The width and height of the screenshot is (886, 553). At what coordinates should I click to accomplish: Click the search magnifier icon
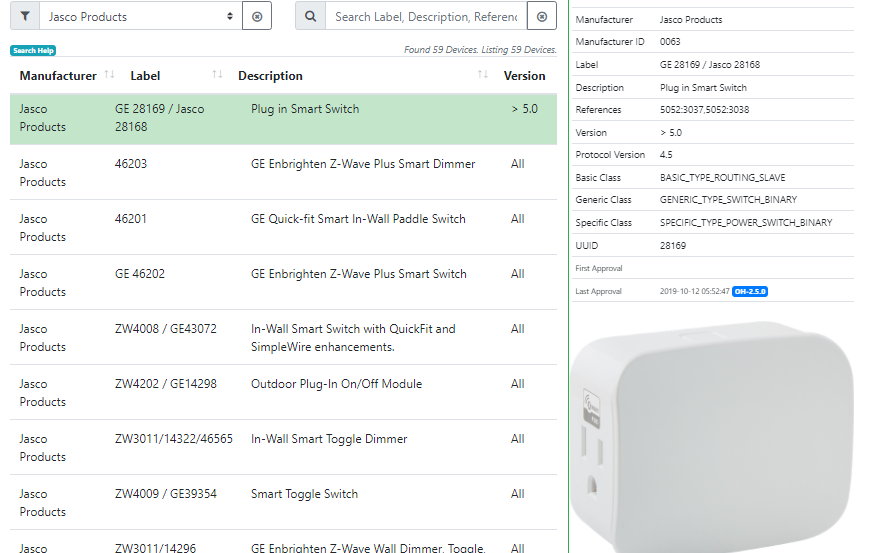310,17
